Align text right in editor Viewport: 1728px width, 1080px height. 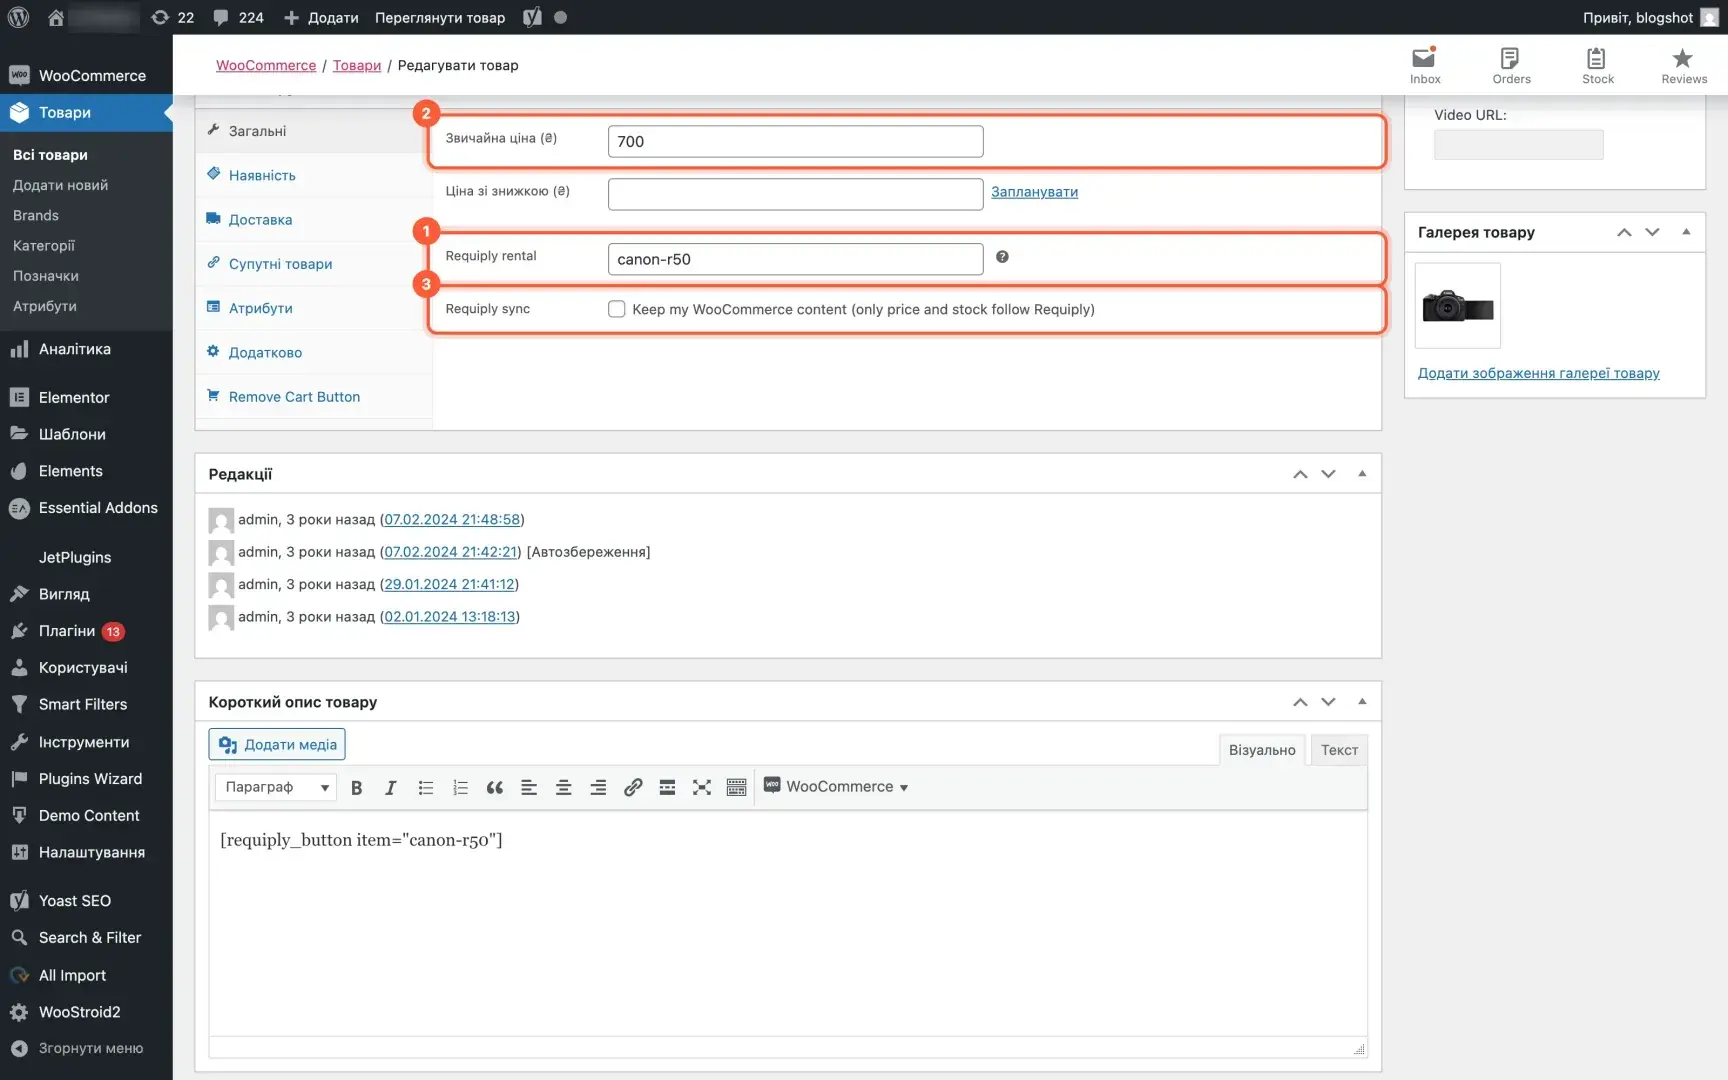[x=598, y=787]
